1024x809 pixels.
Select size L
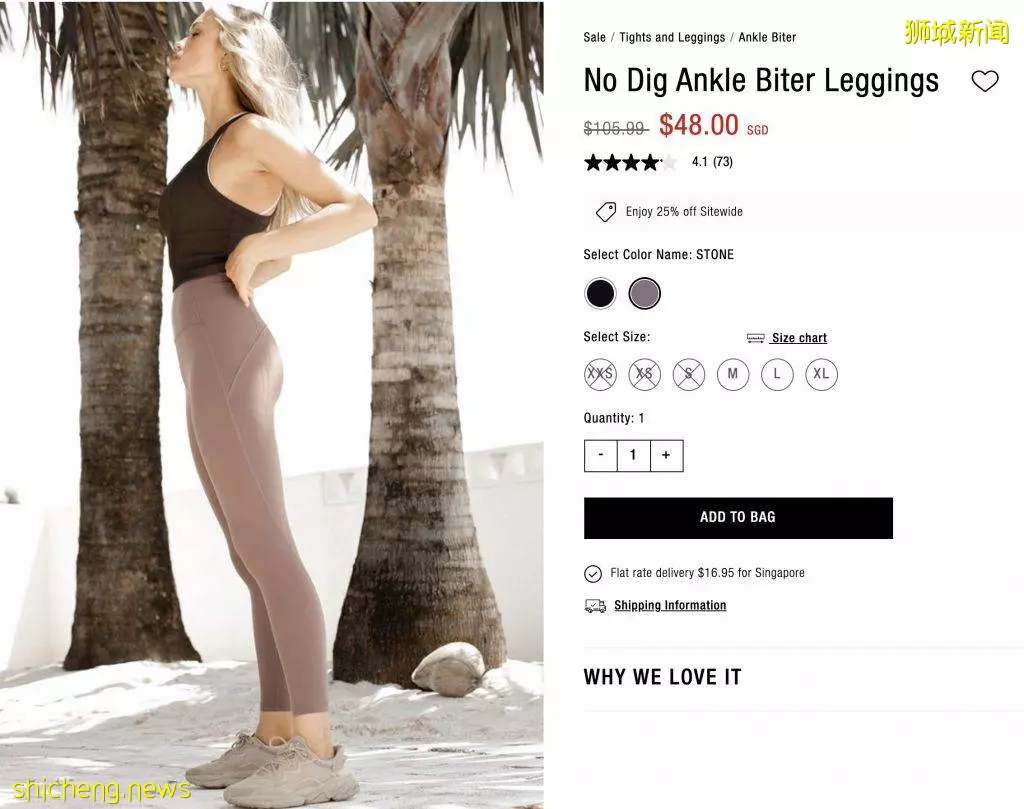(777, 374)
